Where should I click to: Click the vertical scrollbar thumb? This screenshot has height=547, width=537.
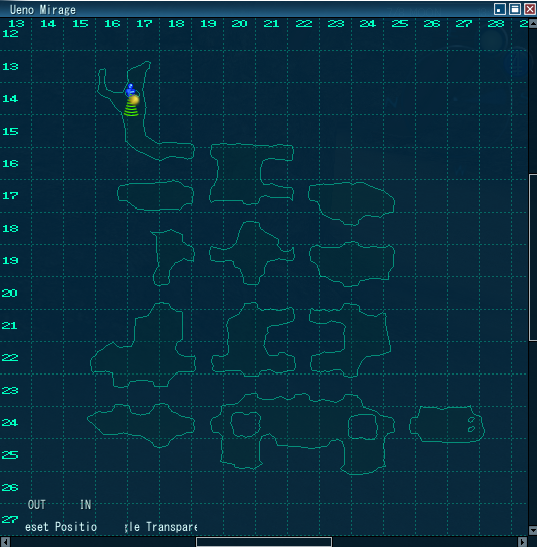[533, 257]
